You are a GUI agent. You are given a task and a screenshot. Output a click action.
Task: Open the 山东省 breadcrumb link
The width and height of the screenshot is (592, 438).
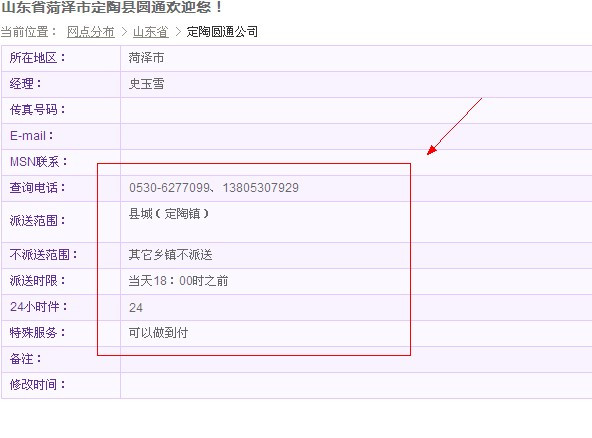pos(151,32)
